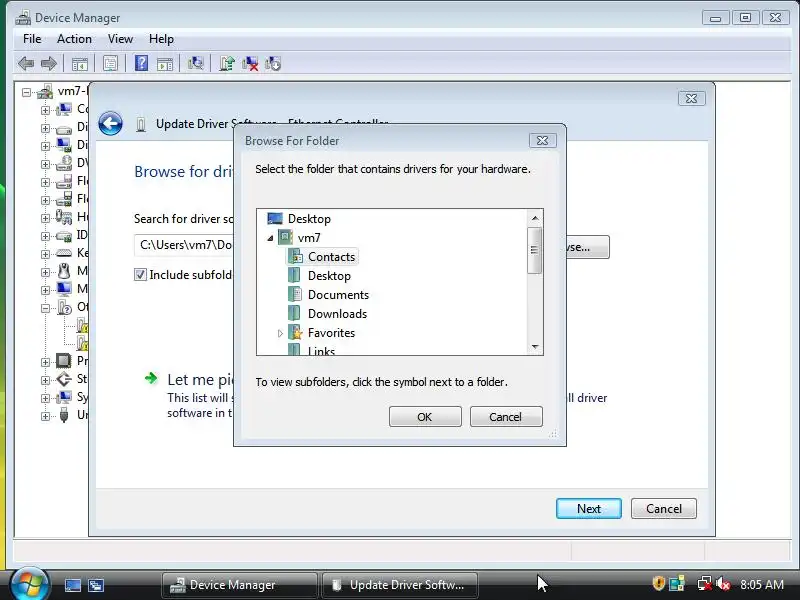Click the Update Driver Software toolbar icon
The height and width of the screenshot is (600, 800).
(x=227, y=63)
